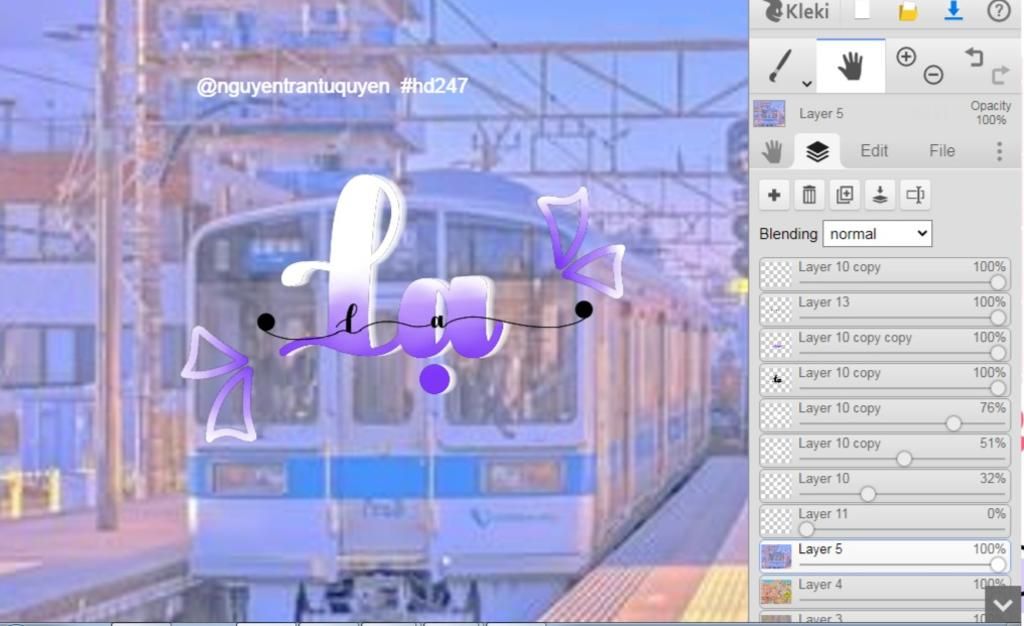
Task: Select Layer 10 copy at 76%
Action: click(885, 415)
